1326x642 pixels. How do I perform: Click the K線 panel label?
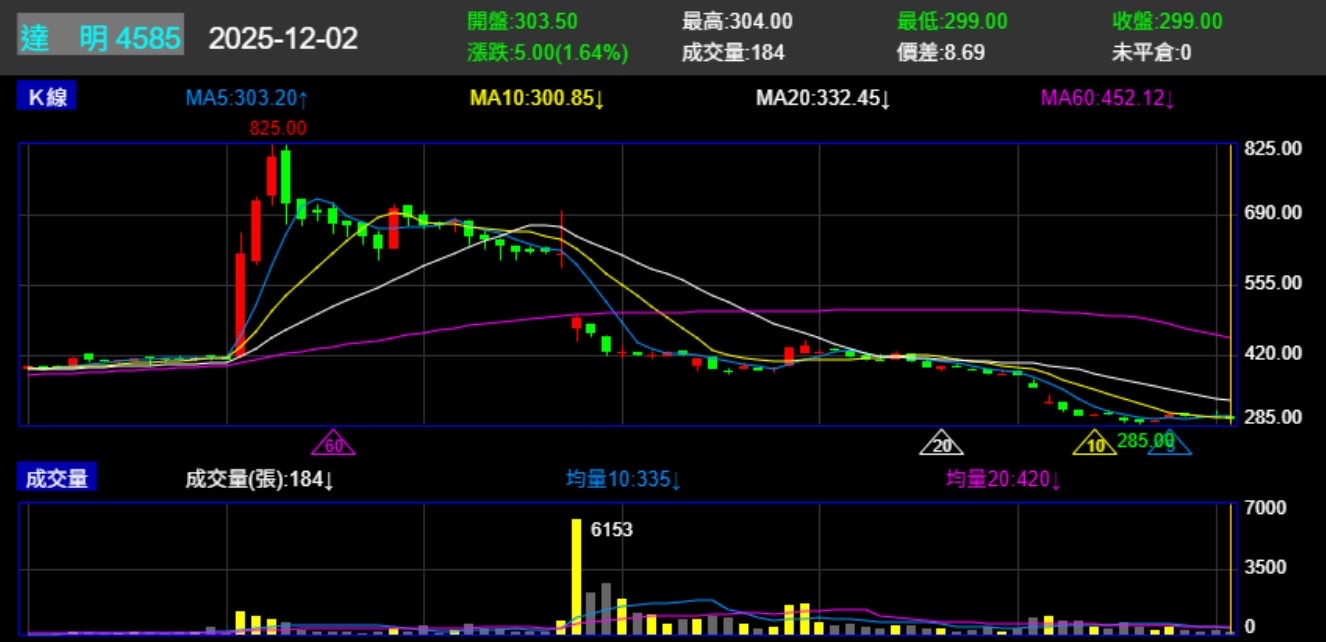pos(47,98)
